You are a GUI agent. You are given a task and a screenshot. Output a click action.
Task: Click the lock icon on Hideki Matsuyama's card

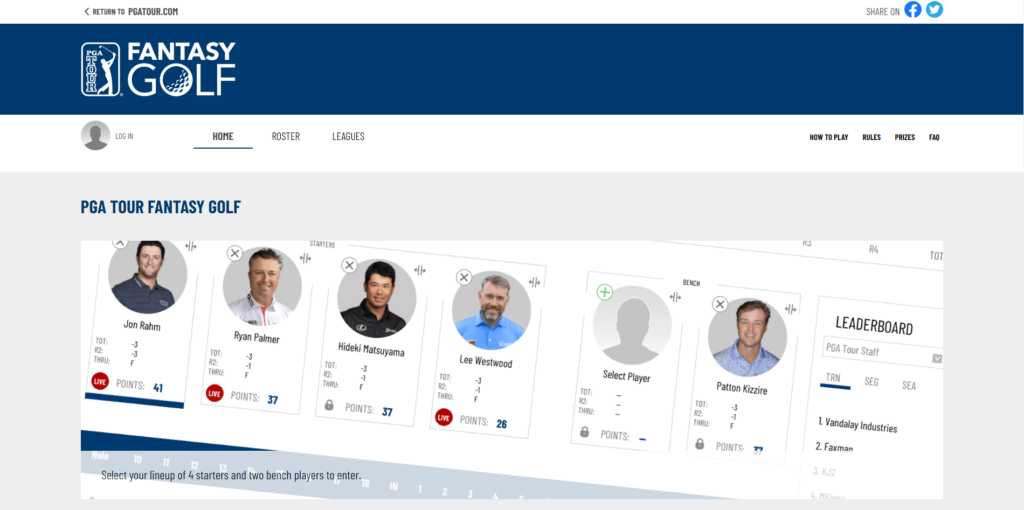[329, 405]
